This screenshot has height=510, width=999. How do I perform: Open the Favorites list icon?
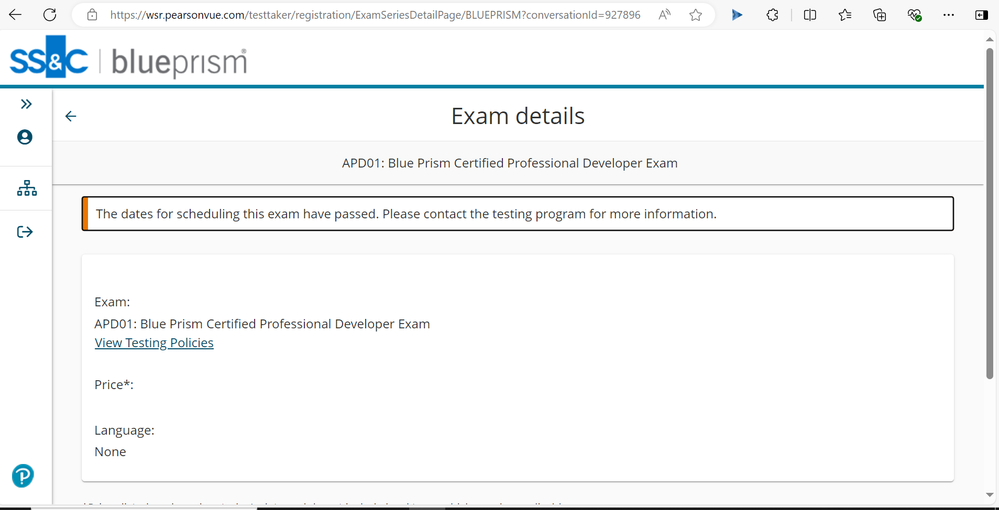pyautogui.click(x=845, y=15)
